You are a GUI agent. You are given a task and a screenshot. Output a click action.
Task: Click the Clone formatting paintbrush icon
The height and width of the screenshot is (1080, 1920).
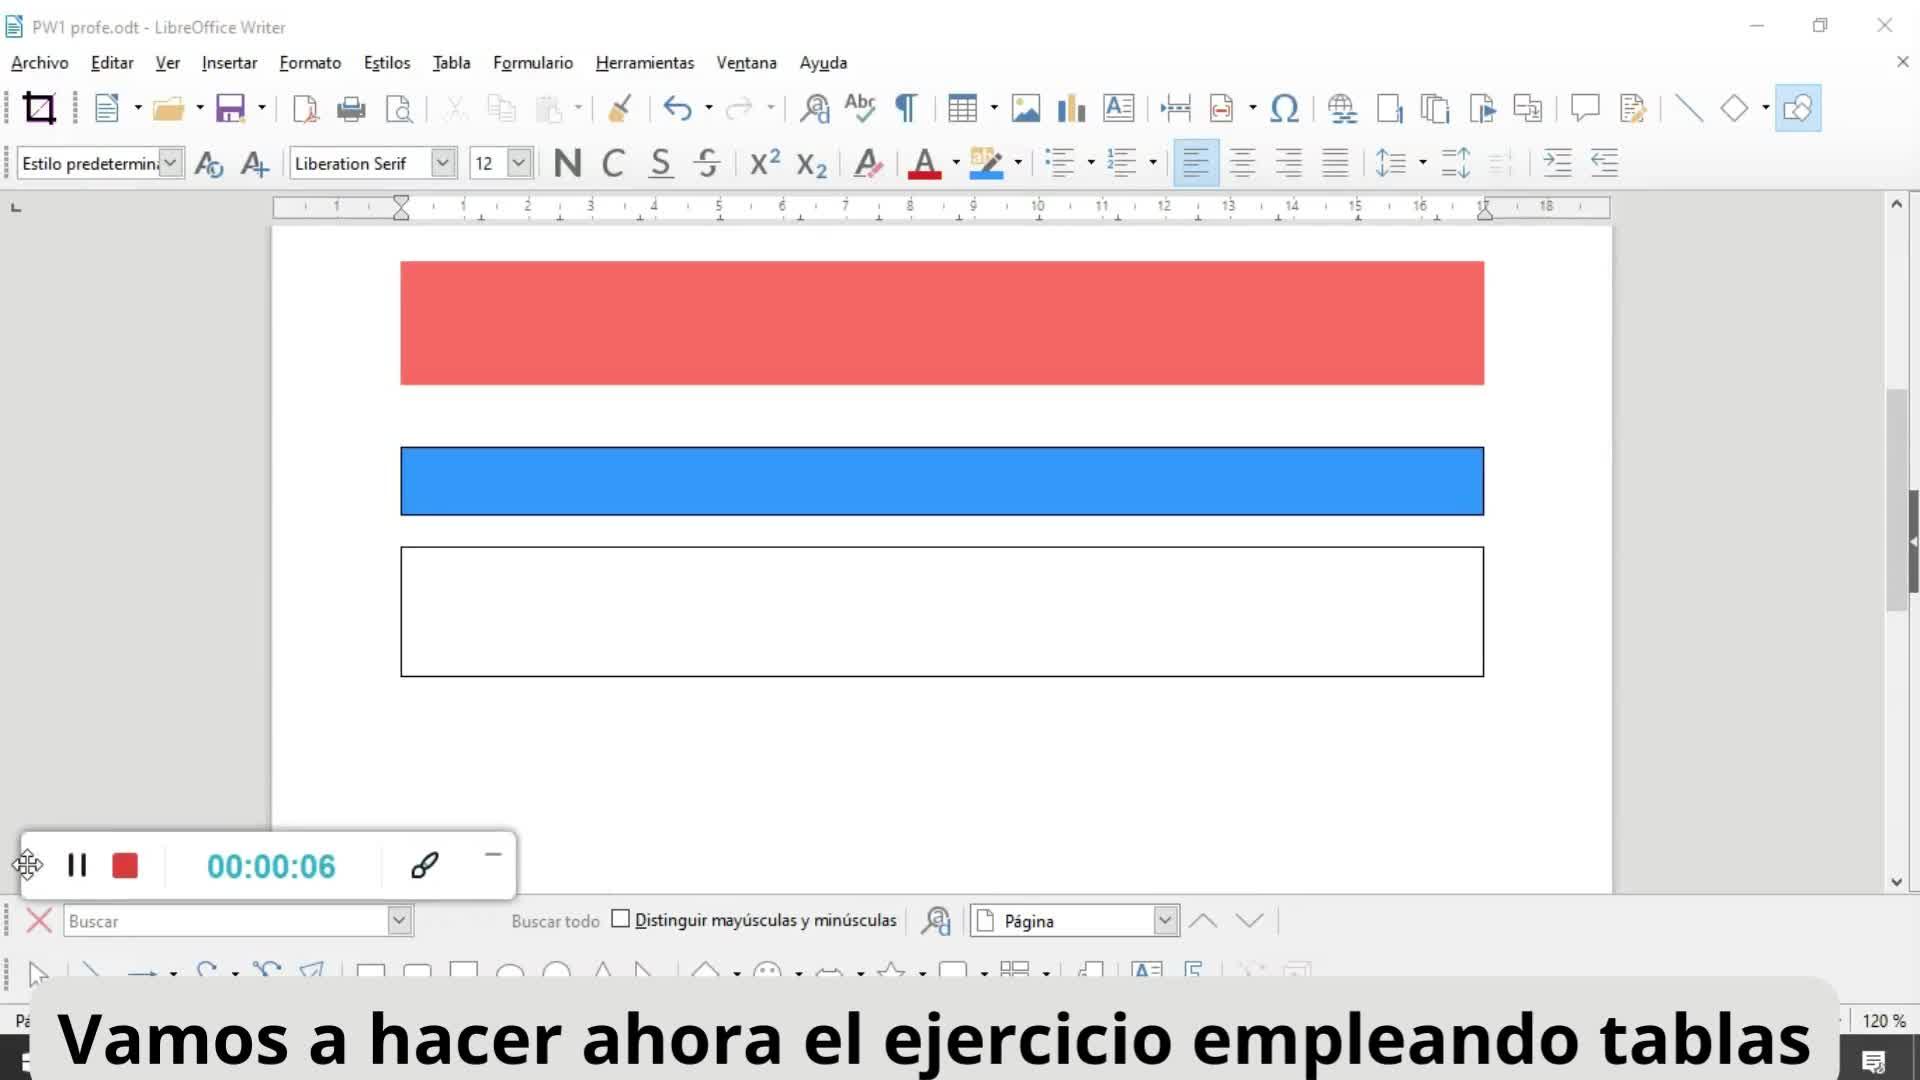point(619,108)
